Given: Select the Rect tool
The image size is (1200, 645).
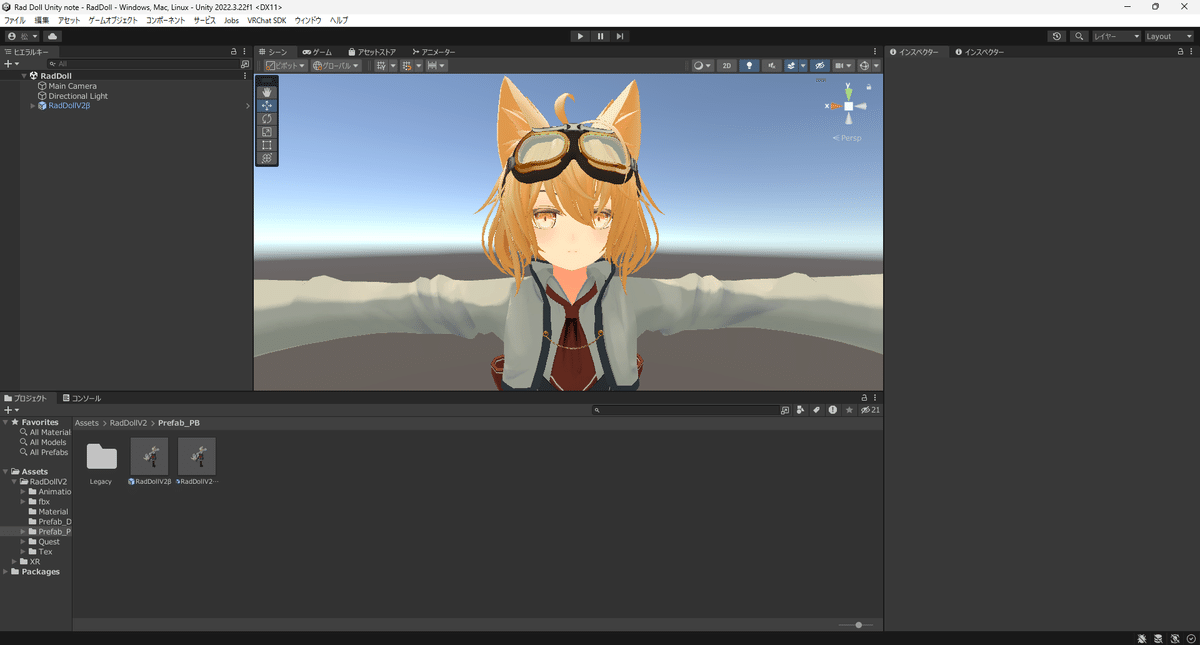Looking at the screenshot, I should (267, 145).
